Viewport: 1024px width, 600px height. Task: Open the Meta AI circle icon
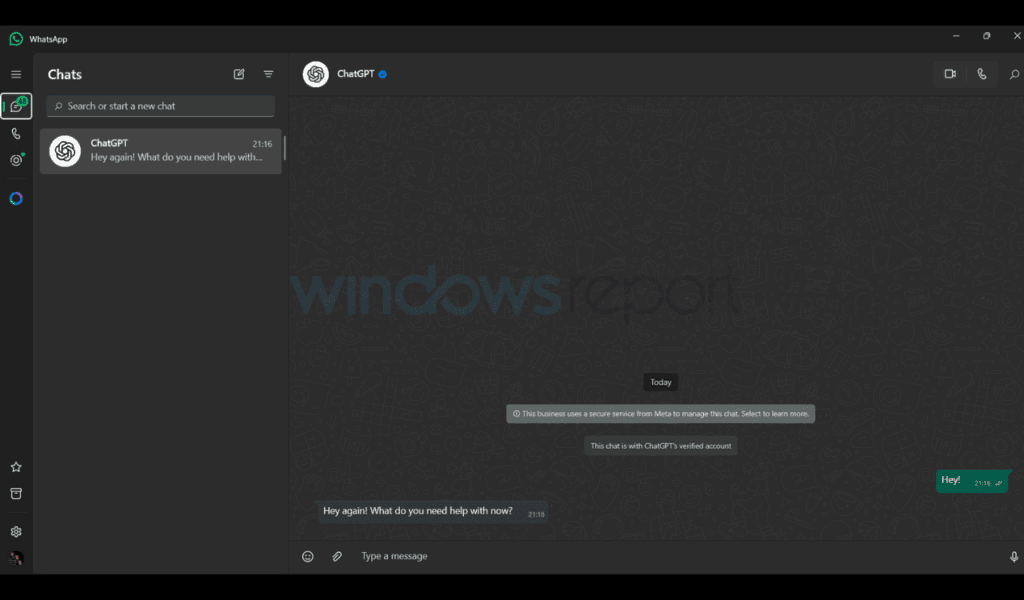pyautogui.click(x=16, y=198)
